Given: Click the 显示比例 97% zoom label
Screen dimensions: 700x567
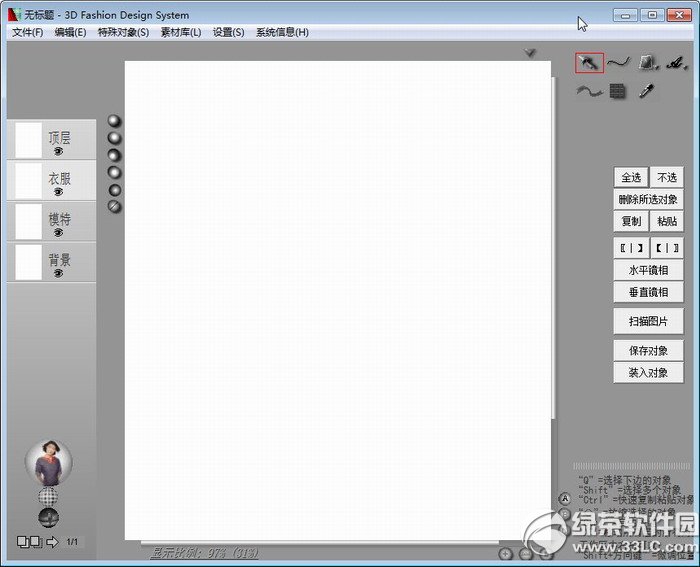Looking at the screenshot, I should (204, 554).
